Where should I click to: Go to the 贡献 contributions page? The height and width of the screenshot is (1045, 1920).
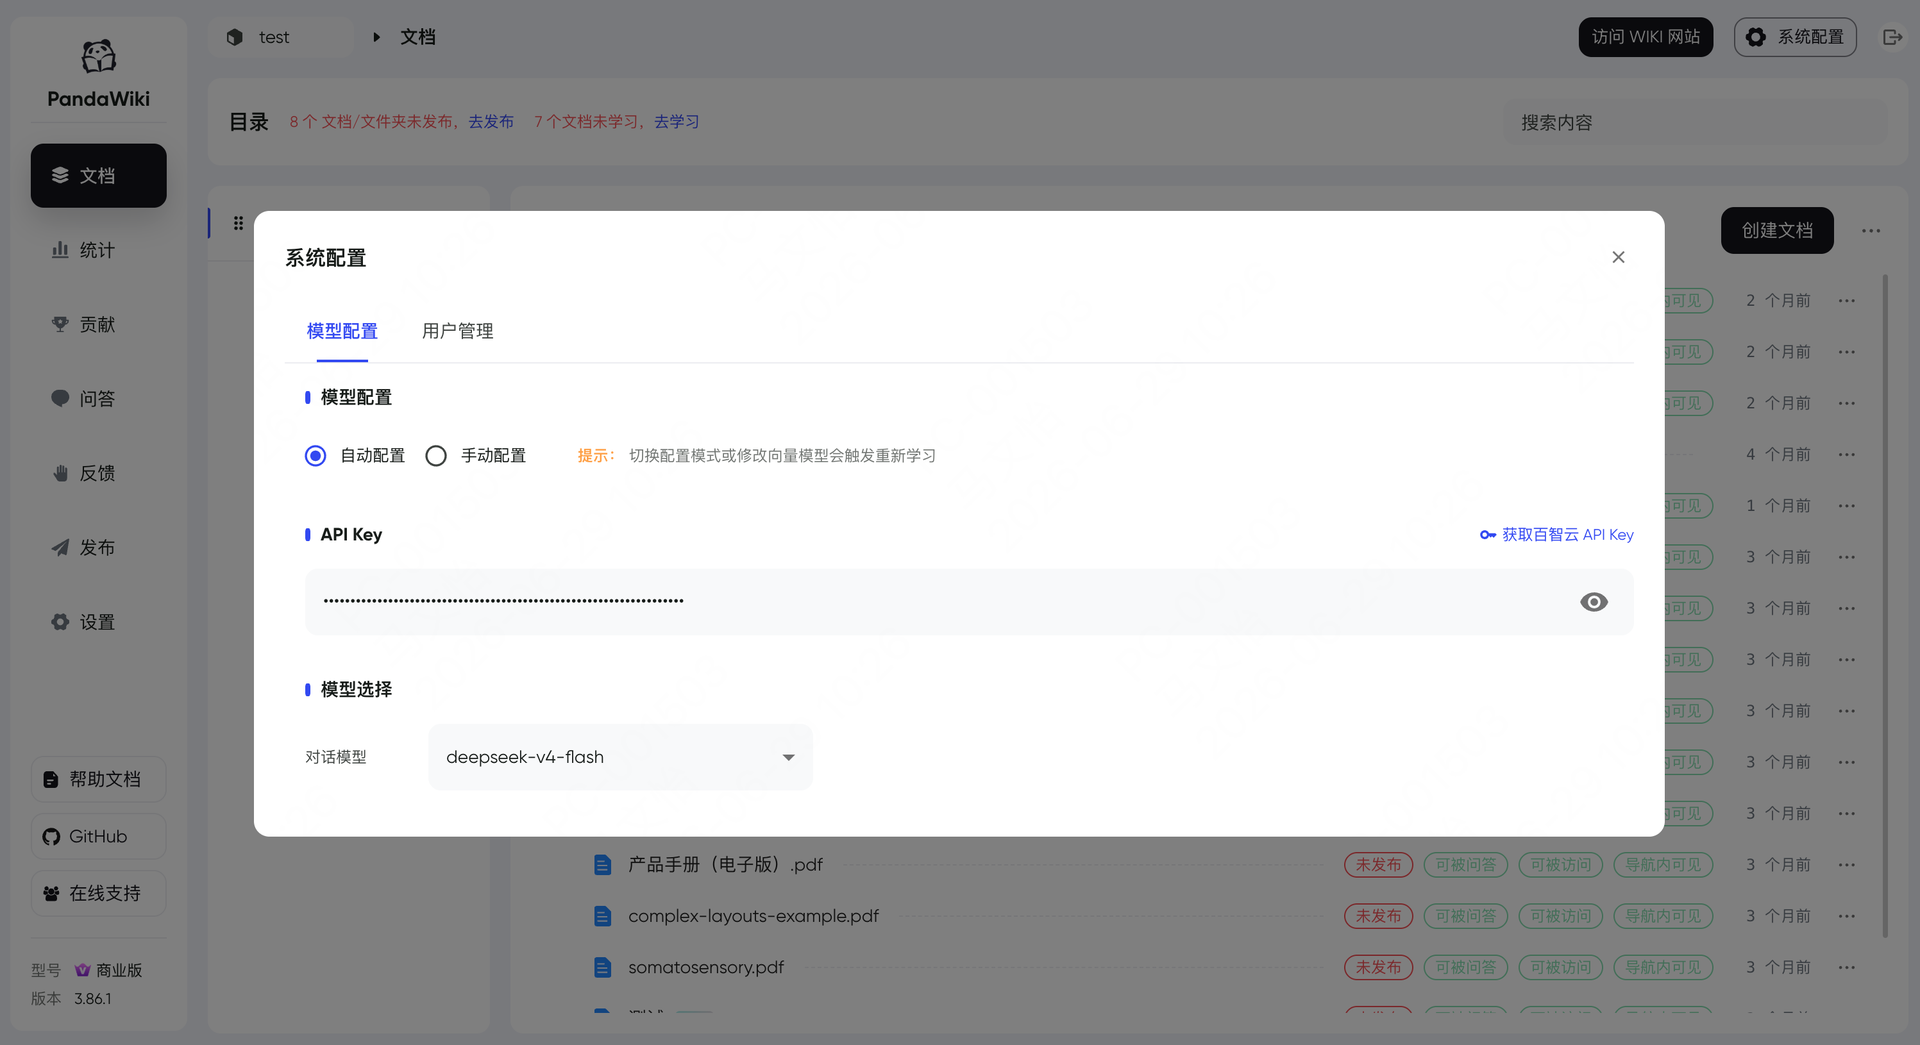[98, 324]
